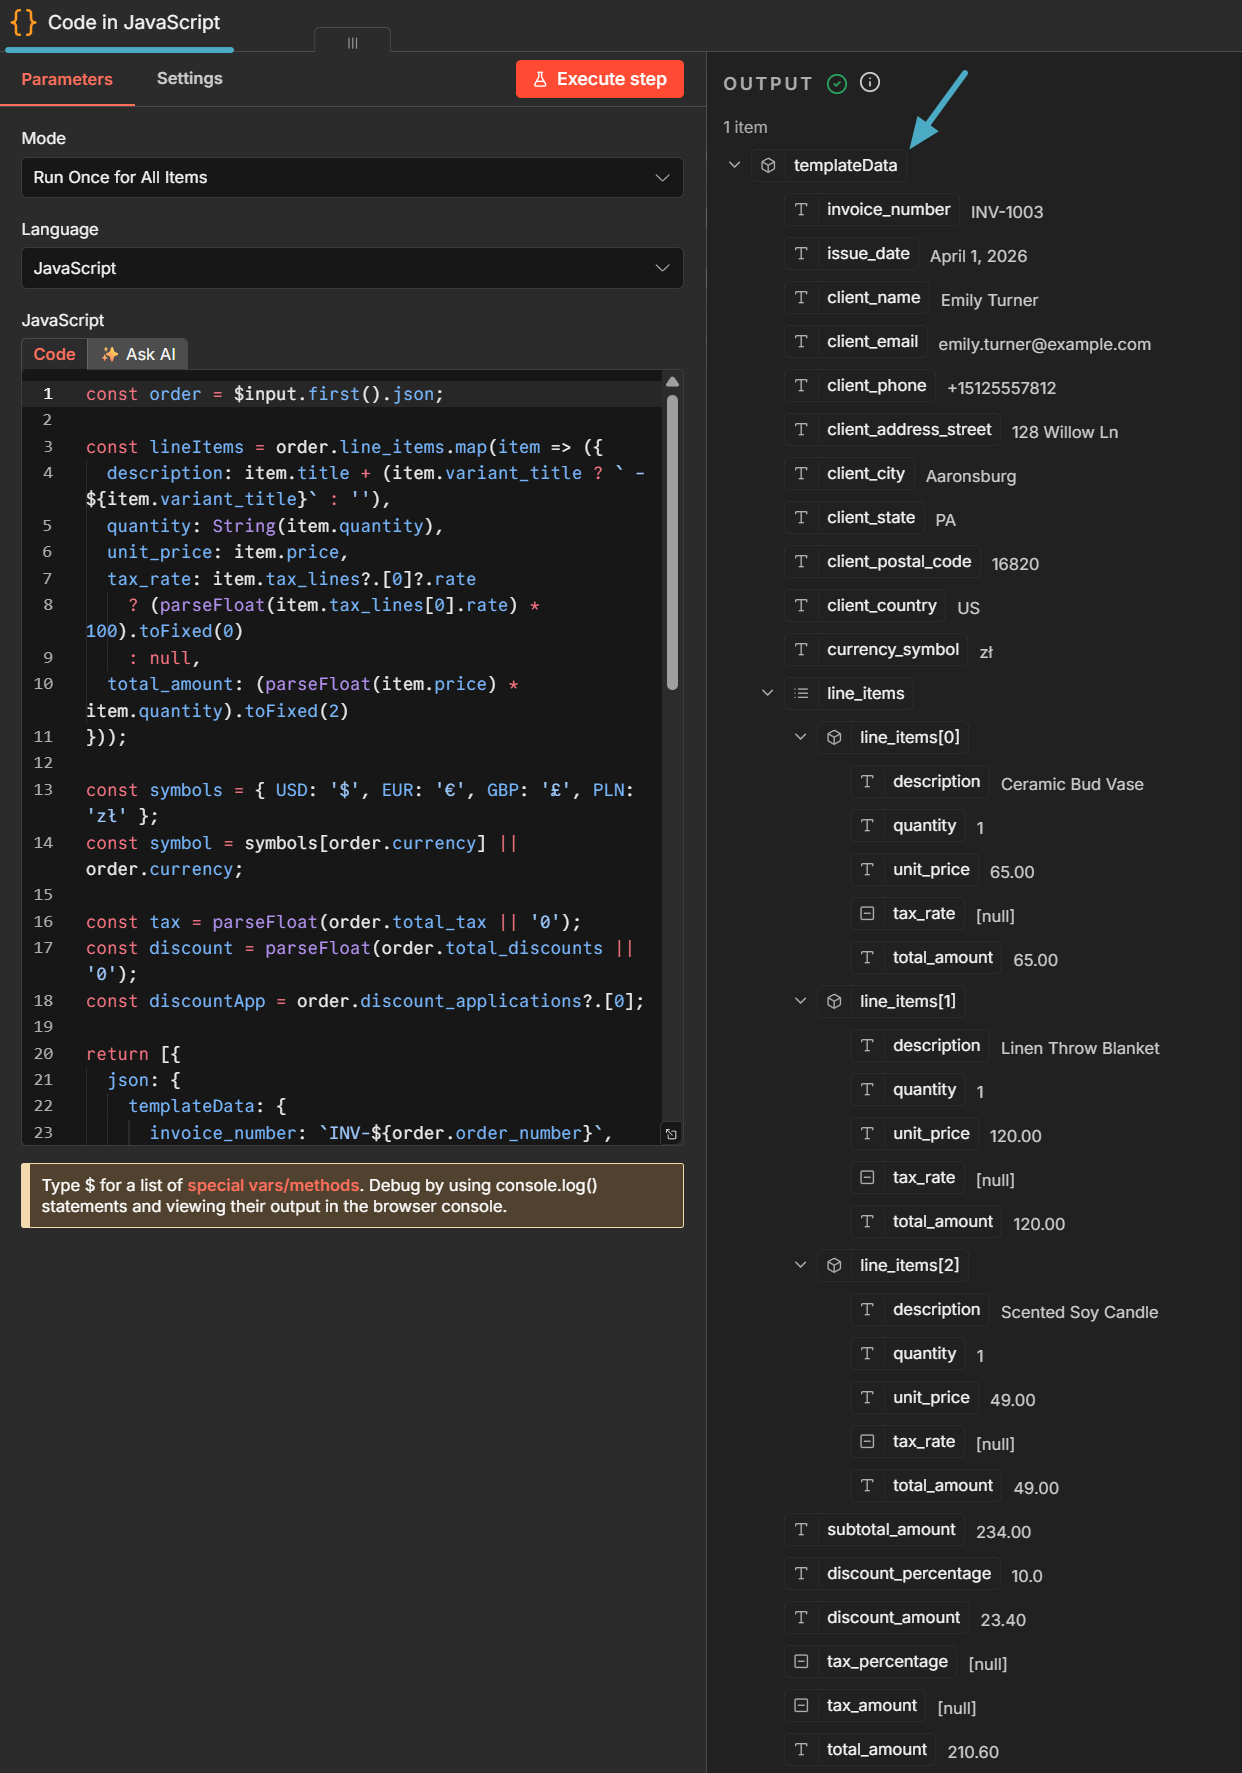Open the special vars/methods link
This screenshot has width=1242, height=1773.
[x=273, y=1185]
